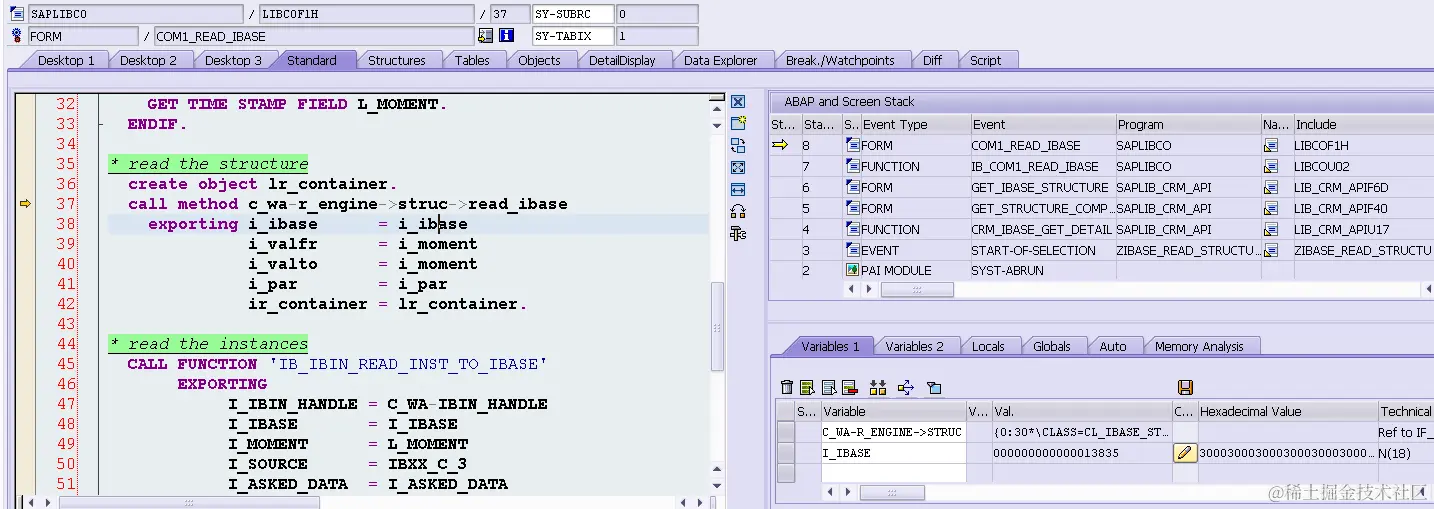The height and width of the screenshot is (509, 1434).
Task: Click the program icon beside SAPLIBCO field
Action: 16,14
